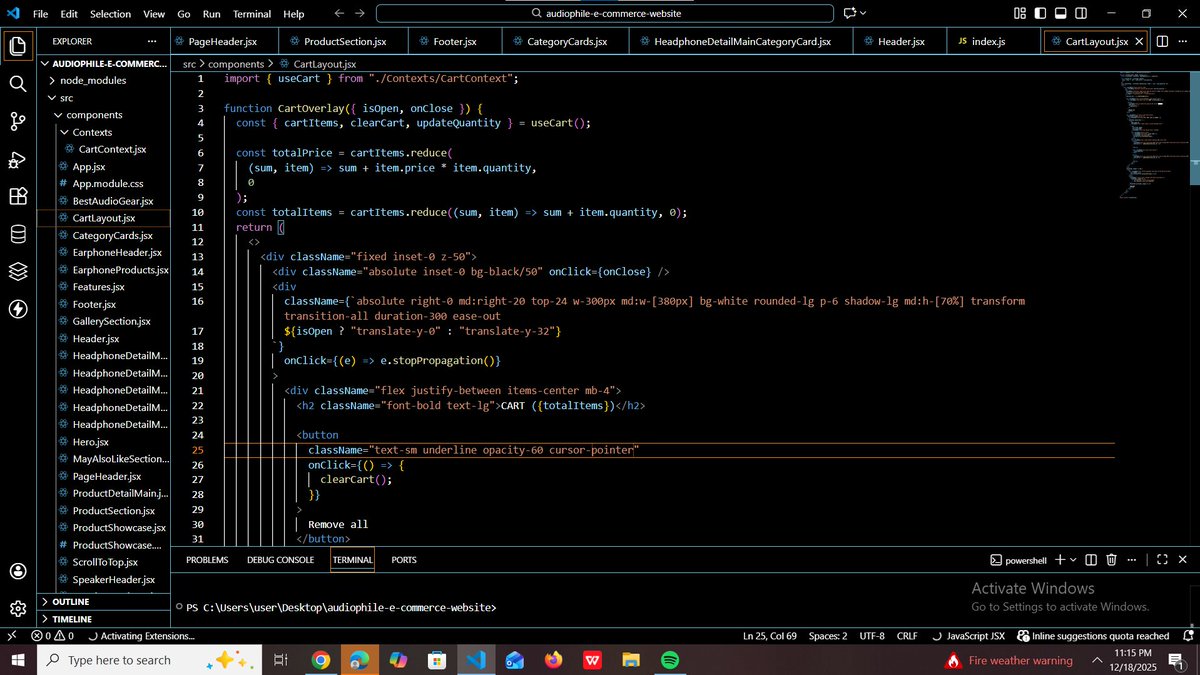Open the Manage gear in activity bar
1200x675 pixels.
click(17, 608)
